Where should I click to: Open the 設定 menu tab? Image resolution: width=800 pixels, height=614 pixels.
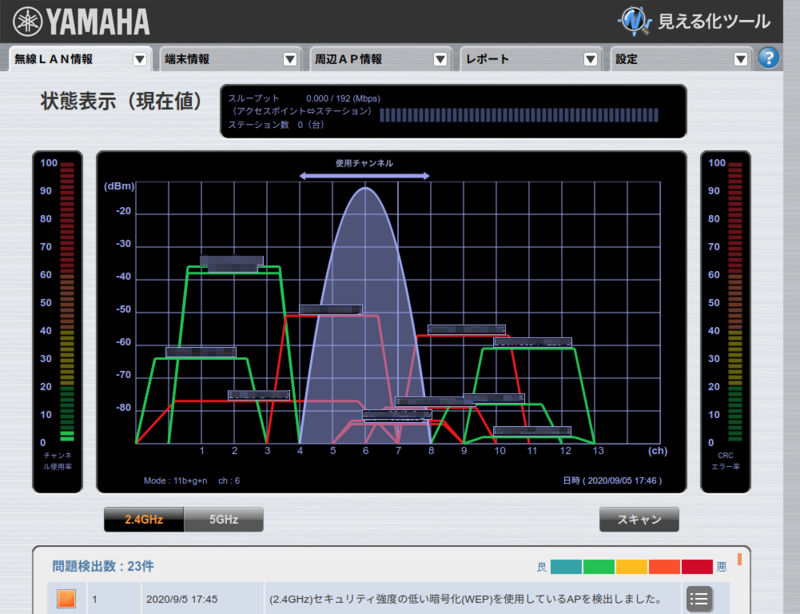pyautogui.click(x=681, y=59)
